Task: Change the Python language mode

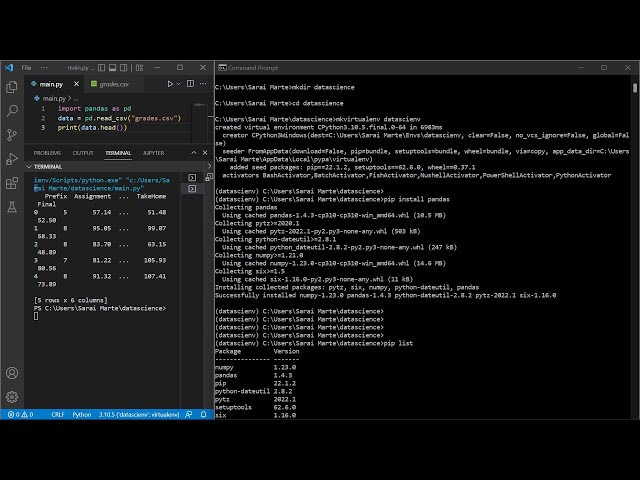Action: (x=82, y=415)
